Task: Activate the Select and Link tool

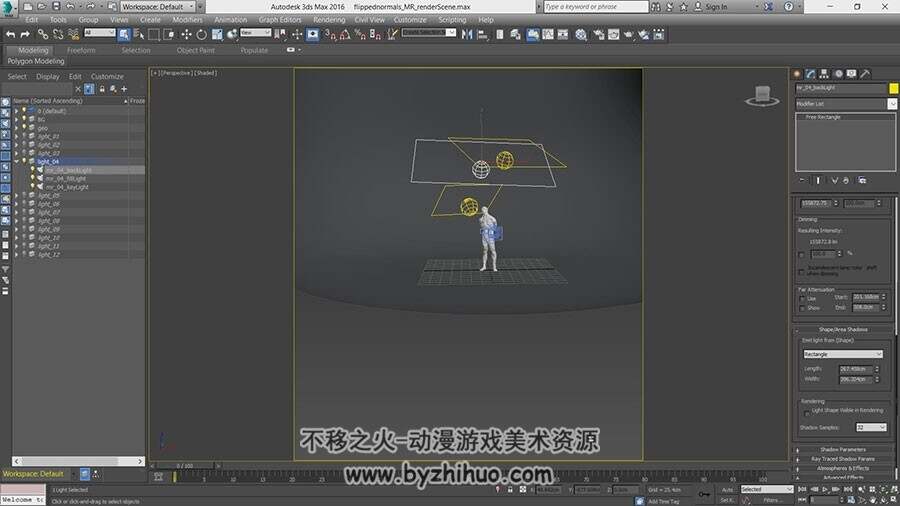Action: pyautogui.click(x=43, y=35)
